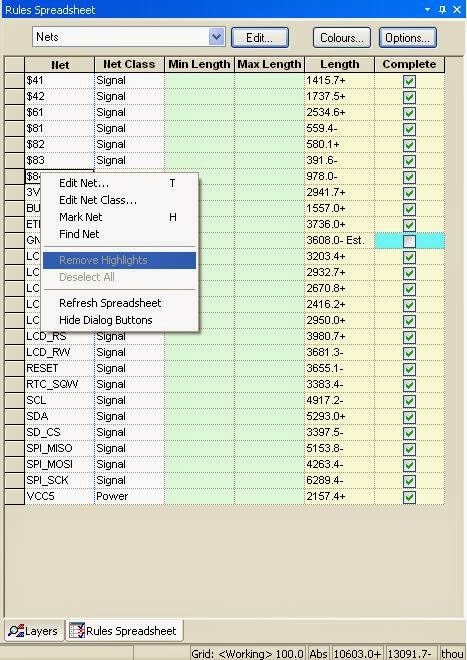The height and width of the screenshot is (660, 467).
Task: Click net name cell LCD_RW
Action: click(59, 352)
